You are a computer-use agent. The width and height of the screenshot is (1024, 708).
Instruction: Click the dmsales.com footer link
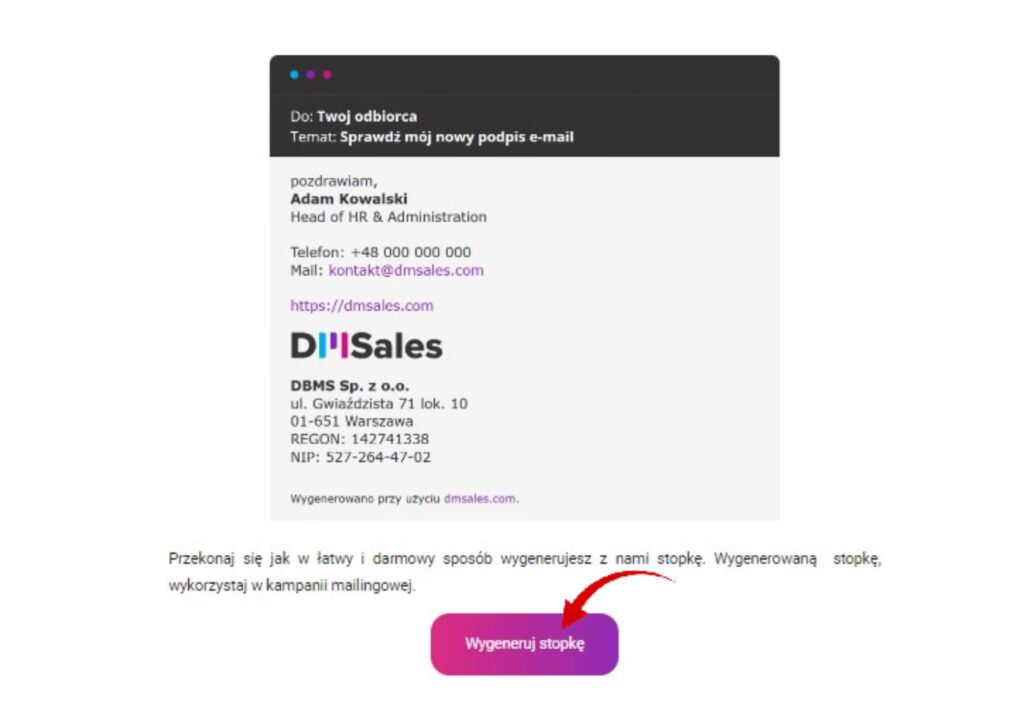480,498
